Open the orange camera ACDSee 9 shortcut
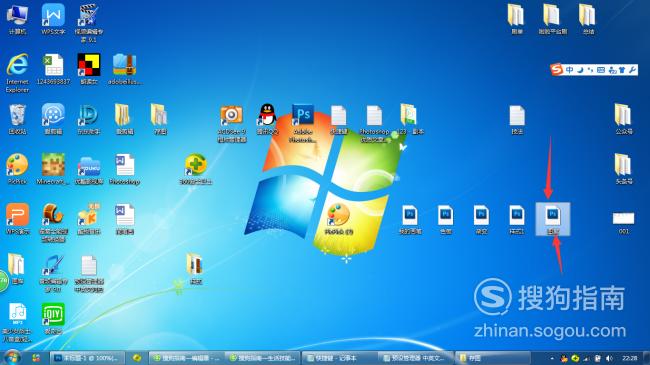The height and width of the screenshot is (365, 650). click(232, 123)
